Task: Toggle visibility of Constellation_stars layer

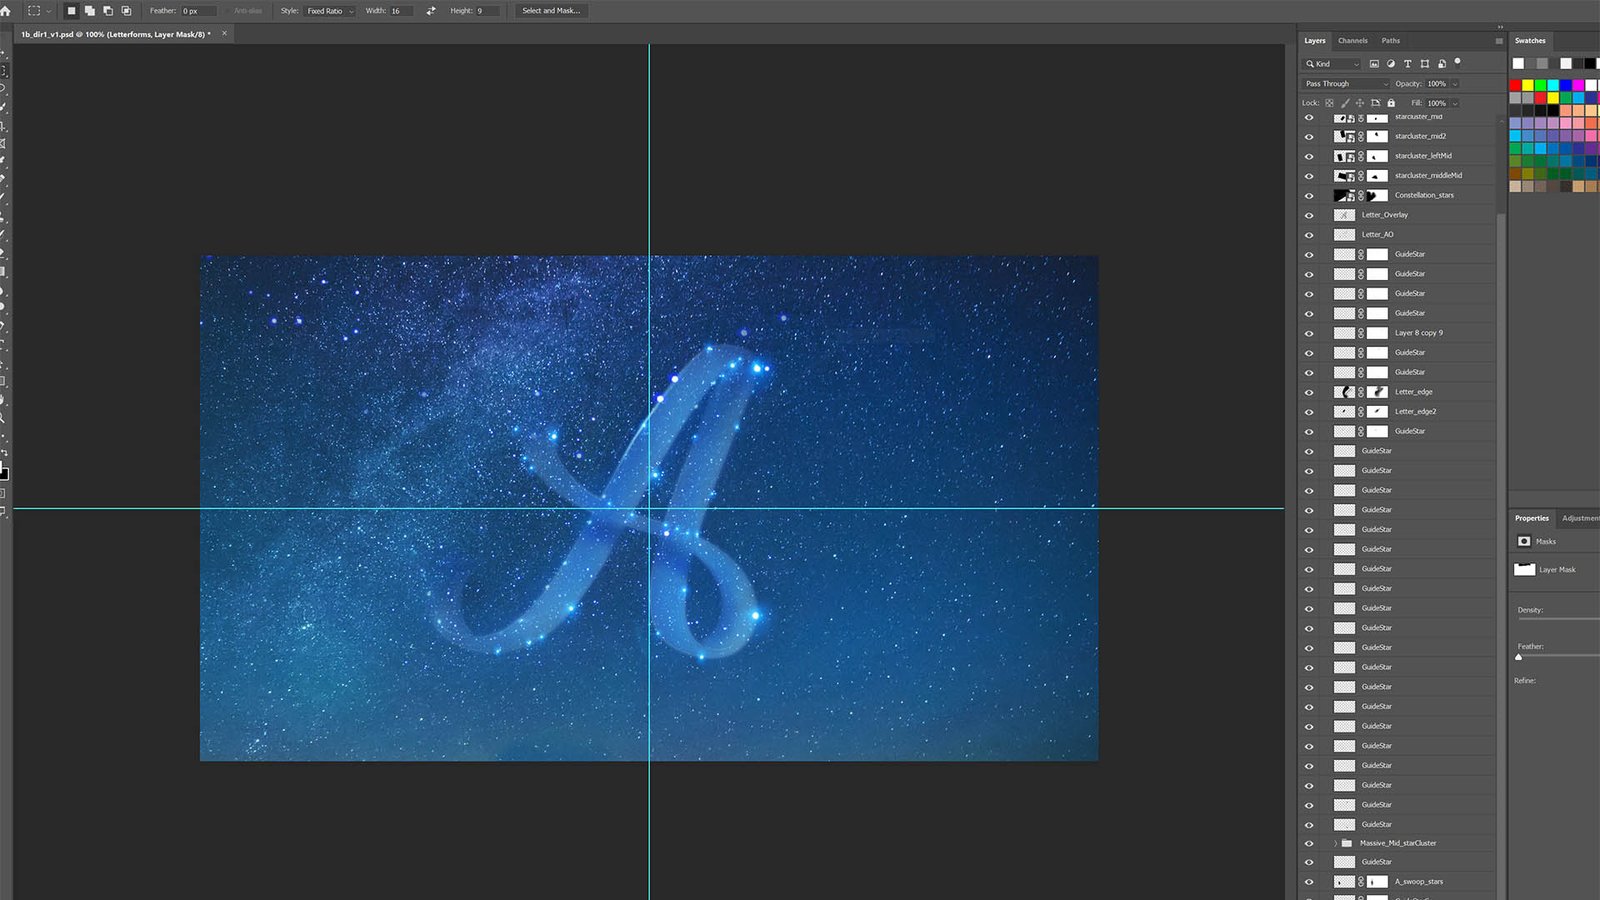Action: point(1309,195)
